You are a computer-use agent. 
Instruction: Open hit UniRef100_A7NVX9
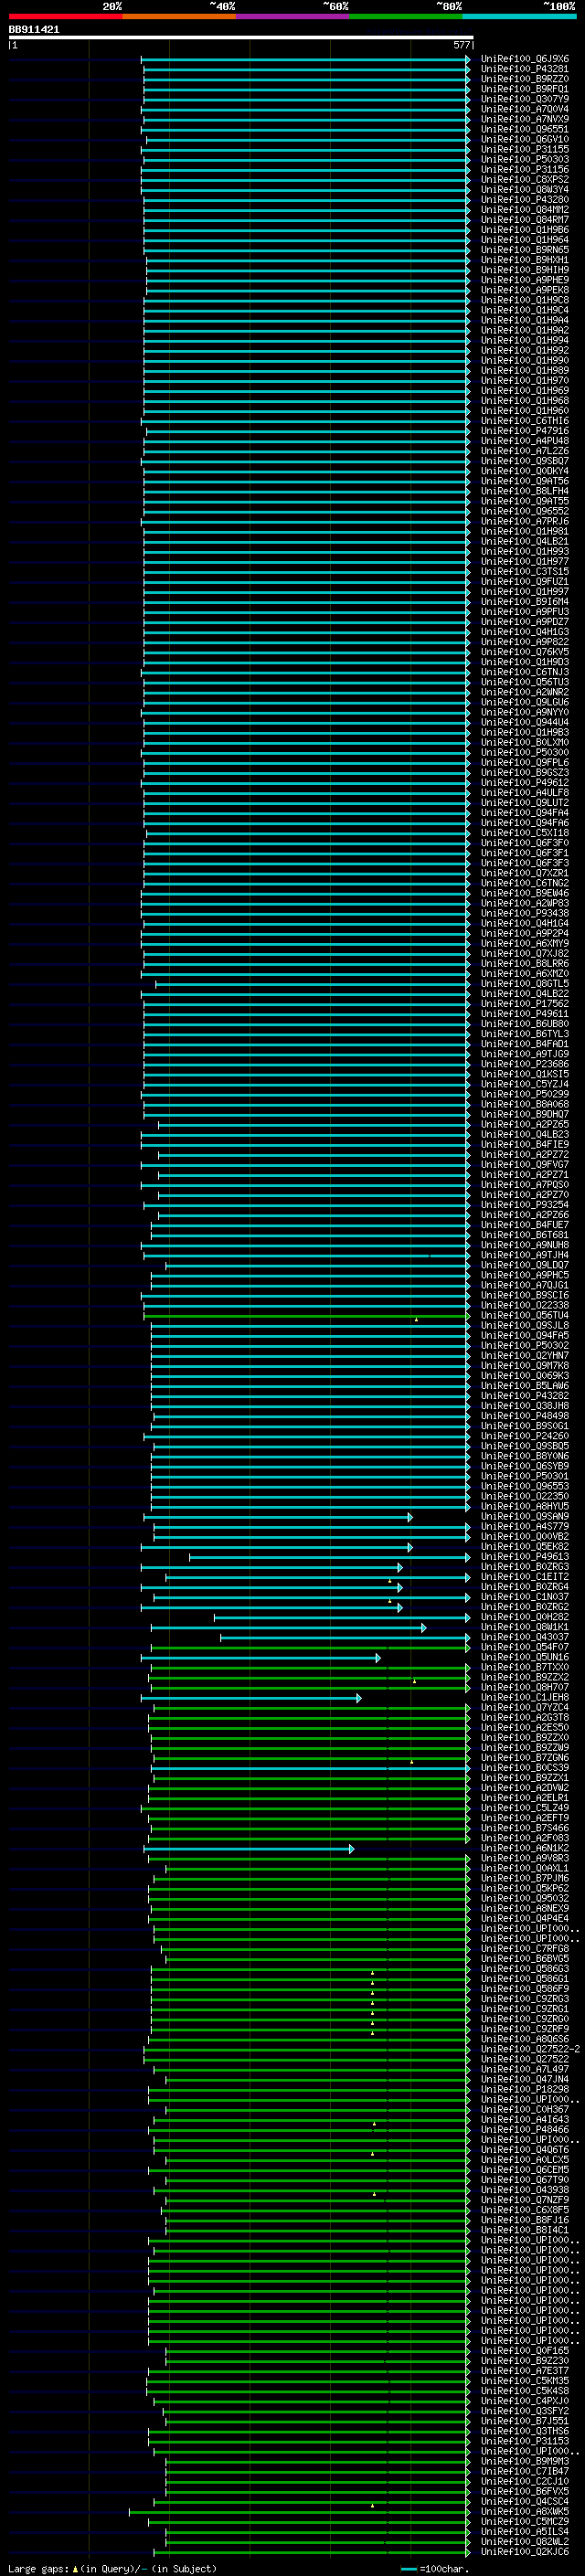525,119
